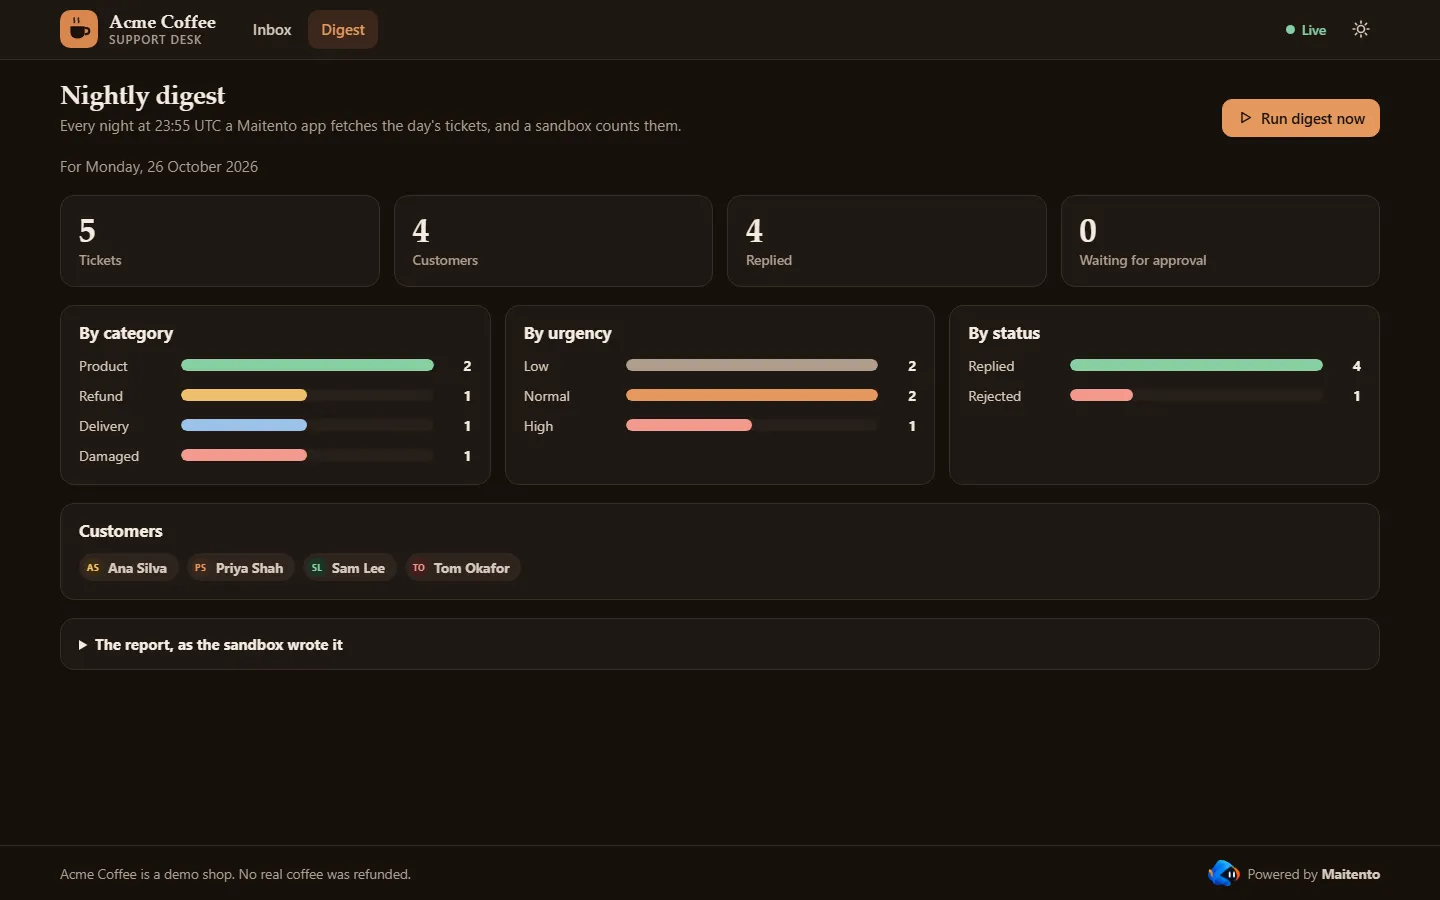
Task: Click the 'Every night at 23:55 UTC' description
Action: coord(370,126)
